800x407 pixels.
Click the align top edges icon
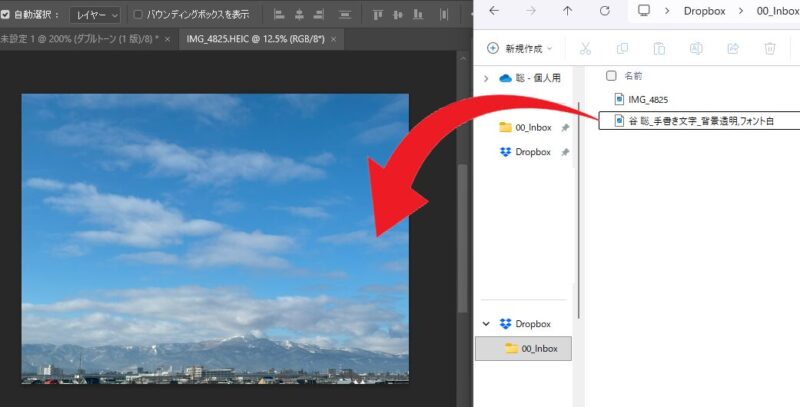click(x=378, y=15)
